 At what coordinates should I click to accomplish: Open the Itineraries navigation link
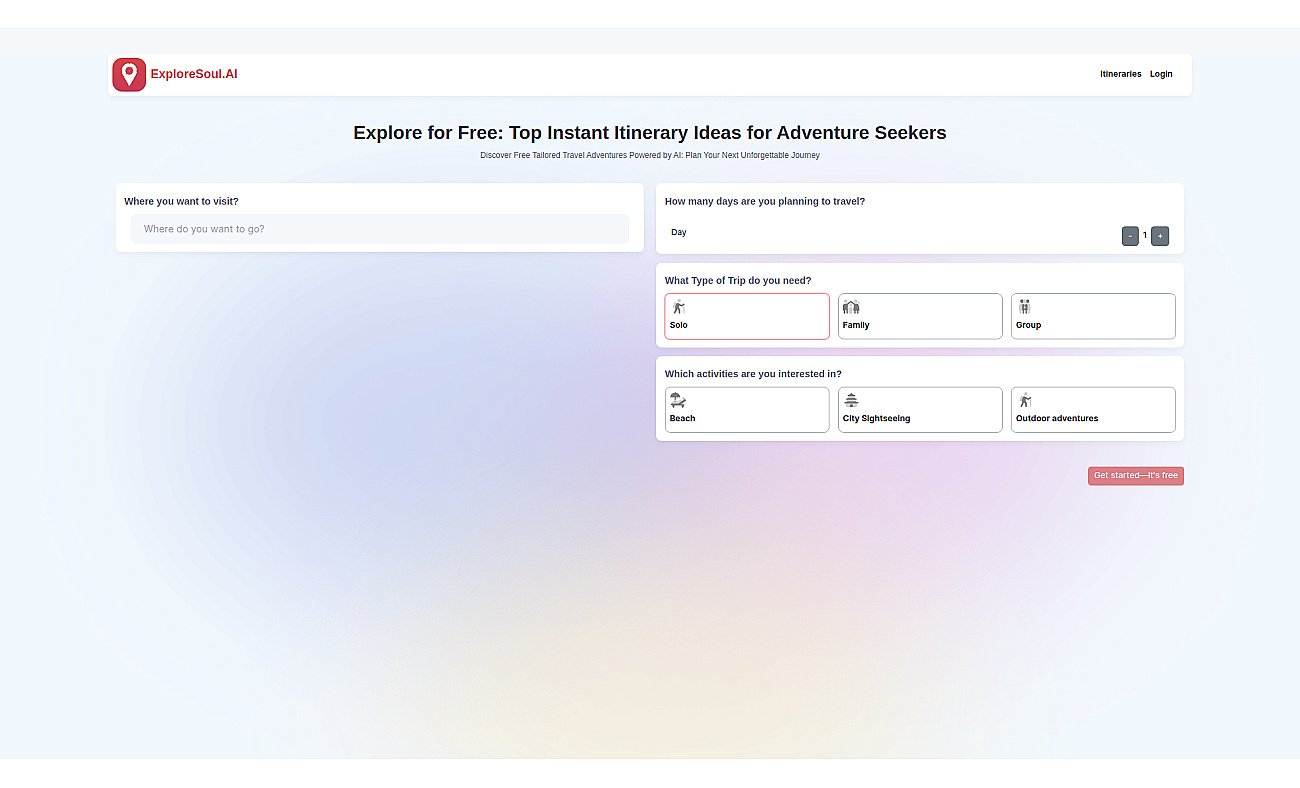(1121, 74)
